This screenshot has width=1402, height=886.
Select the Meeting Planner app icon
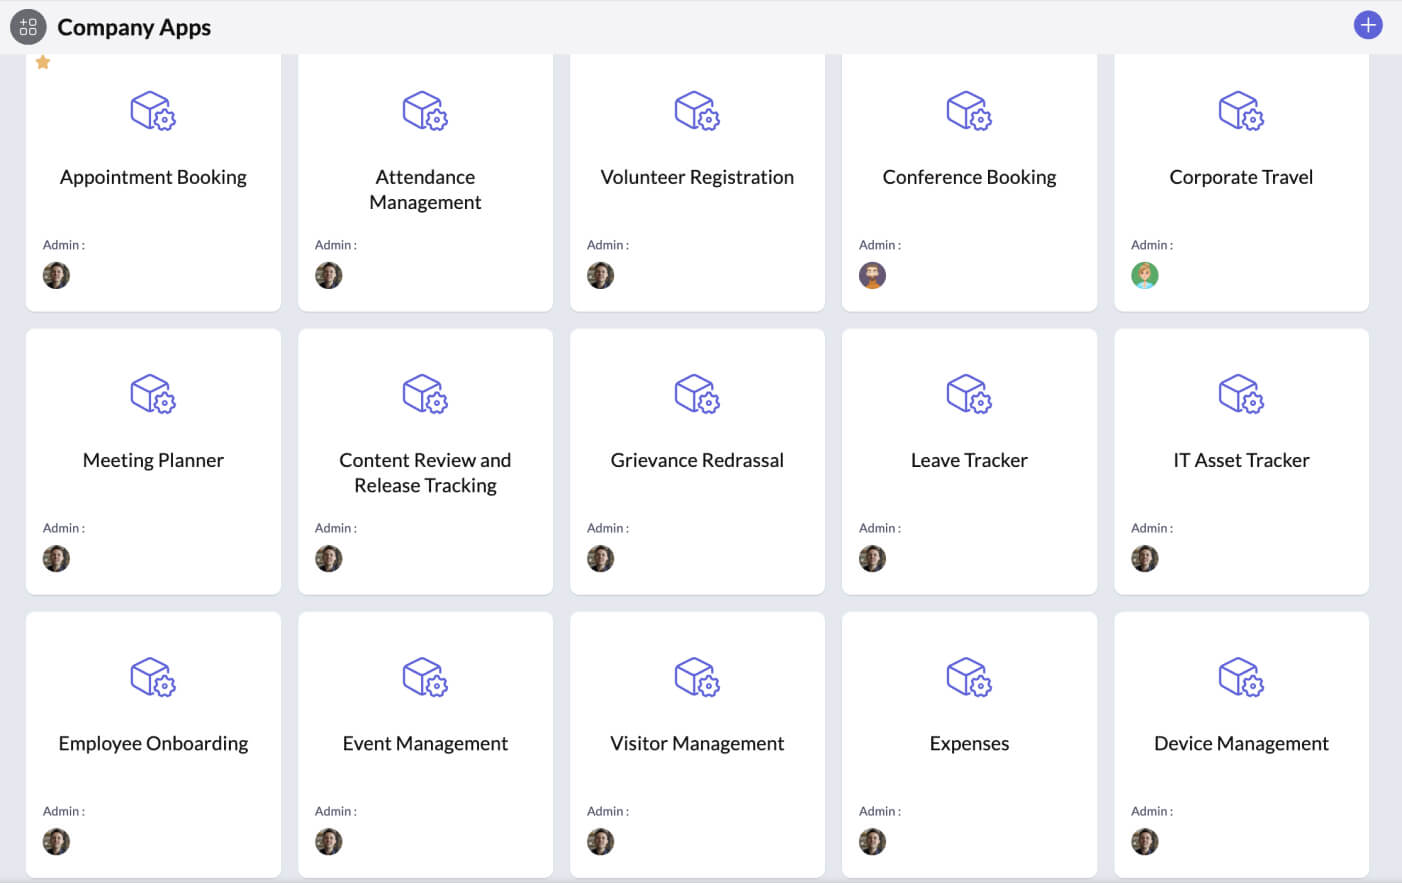pyautogui.click(x=153, y=394)
